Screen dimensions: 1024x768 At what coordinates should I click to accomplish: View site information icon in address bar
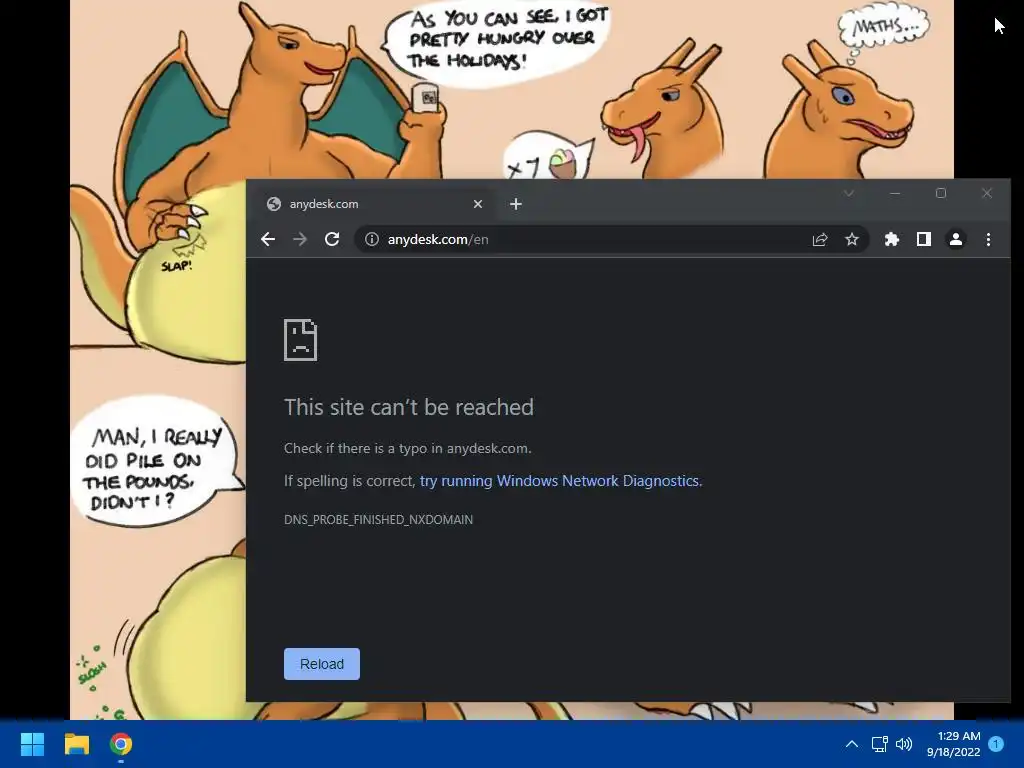coord(372,239)
